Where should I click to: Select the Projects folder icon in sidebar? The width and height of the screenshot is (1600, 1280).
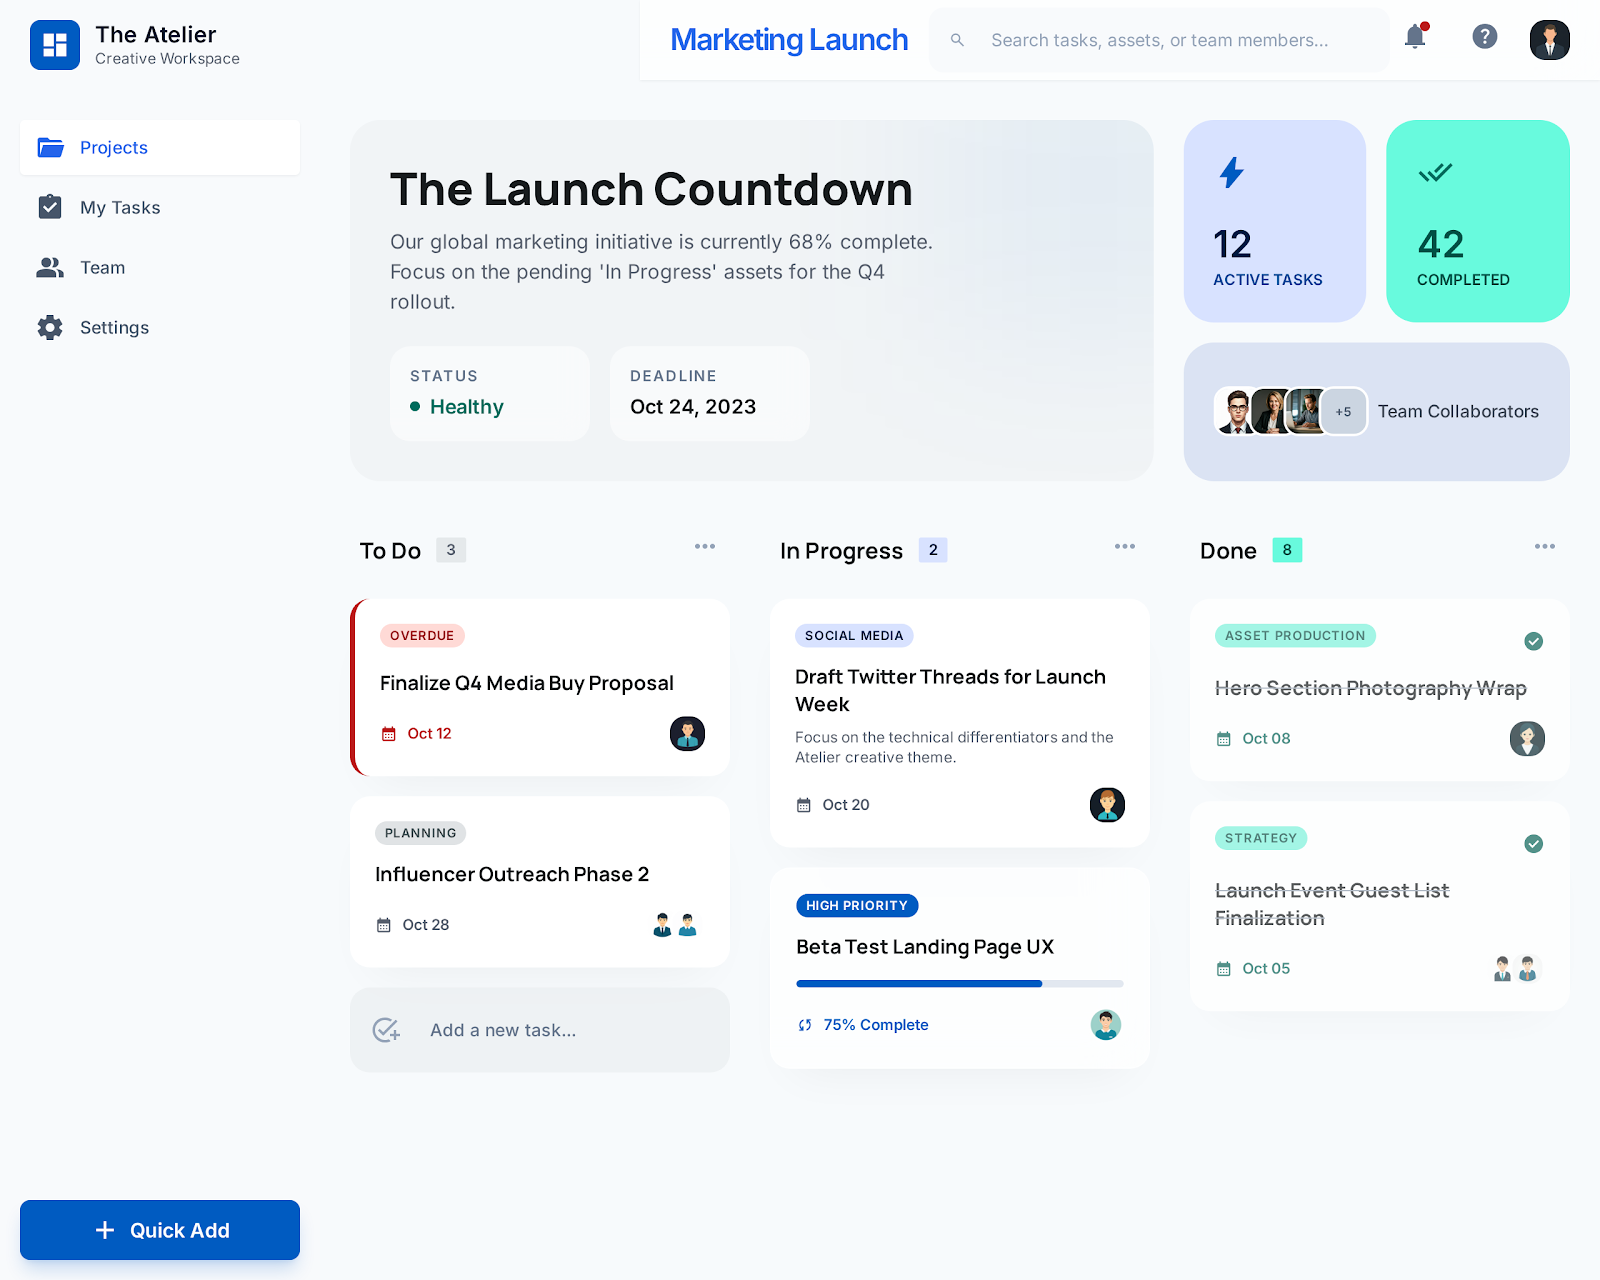point(50,147)
